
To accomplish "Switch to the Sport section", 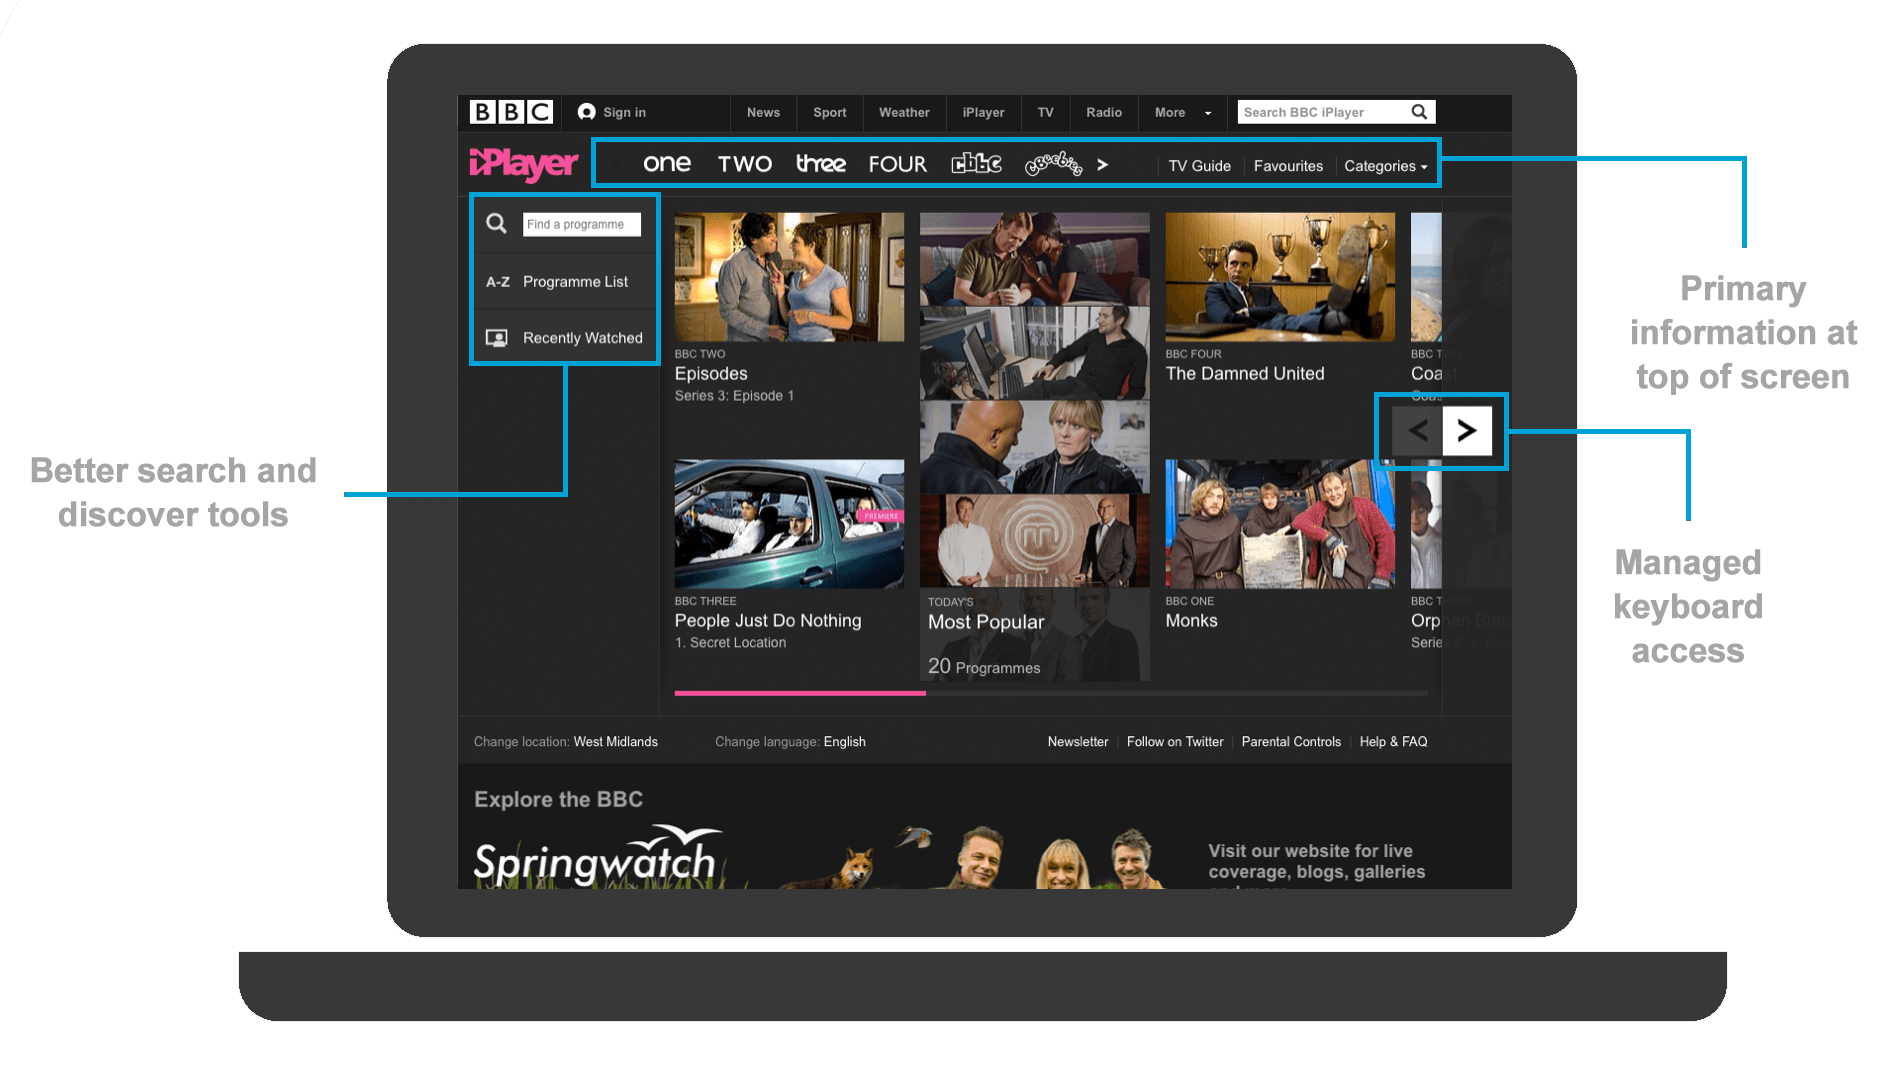I will (x=829, y=113).
